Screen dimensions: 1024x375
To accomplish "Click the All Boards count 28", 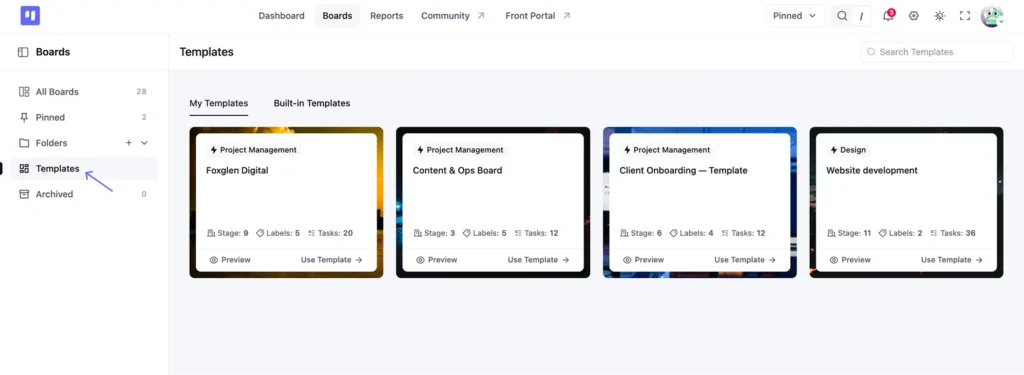I will pos(141,92).
